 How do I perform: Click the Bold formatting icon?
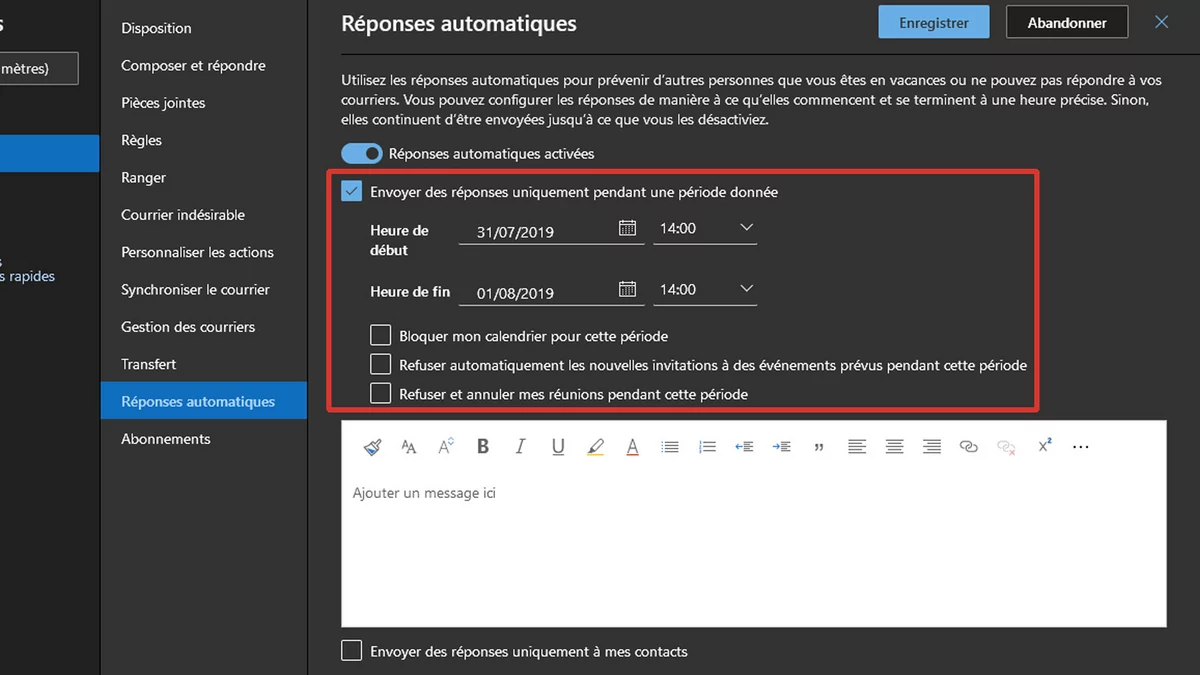tap(483, 447)
